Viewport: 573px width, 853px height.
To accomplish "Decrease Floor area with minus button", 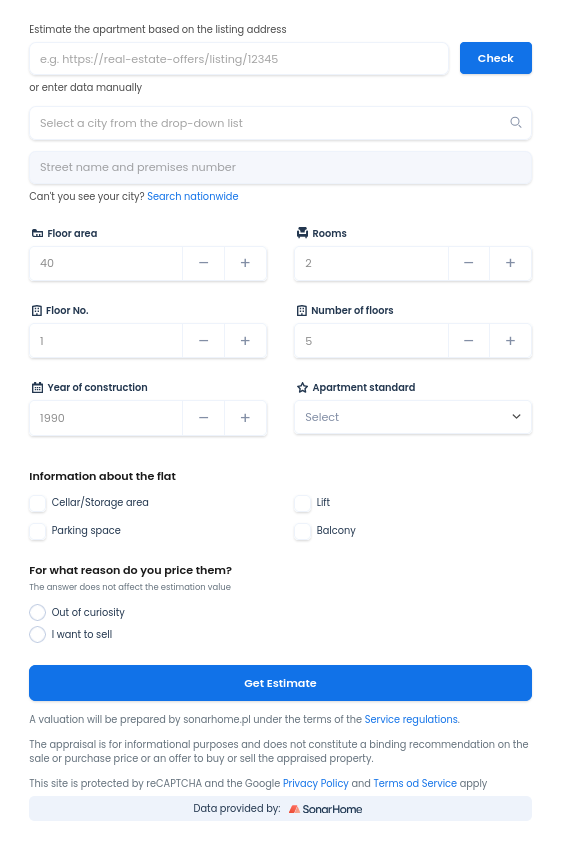I will point(204,263).
